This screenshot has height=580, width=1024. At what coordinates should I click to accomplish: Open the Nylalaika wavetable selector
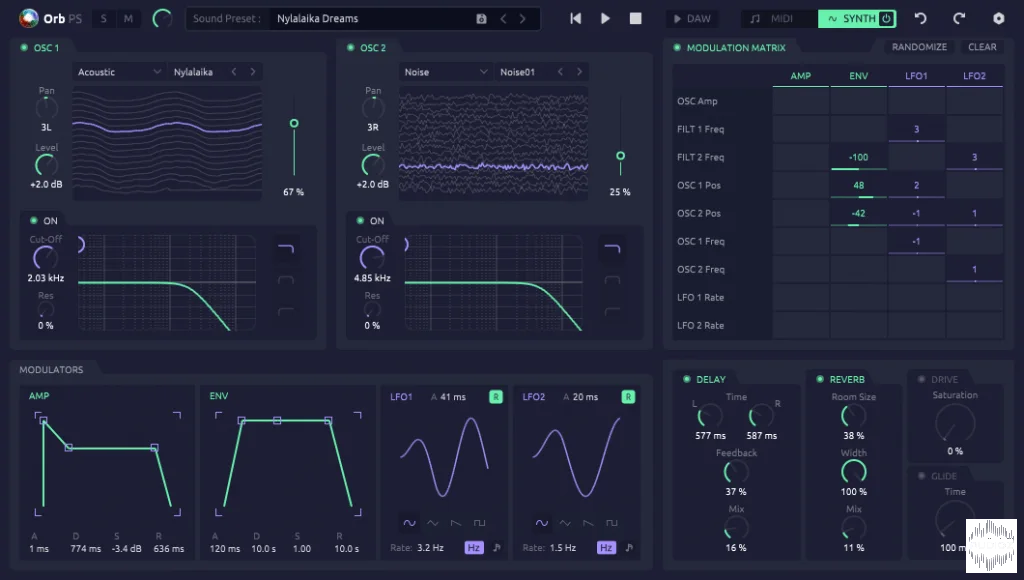tap(193, 72)
